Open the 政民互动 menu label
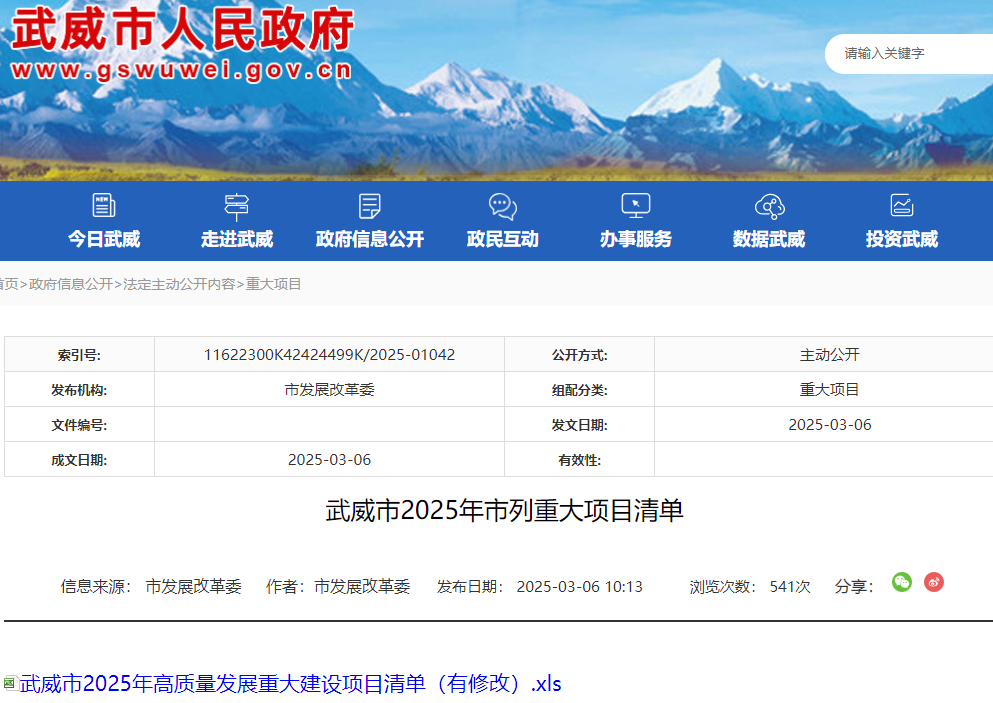993x703 pixels. 503,239
